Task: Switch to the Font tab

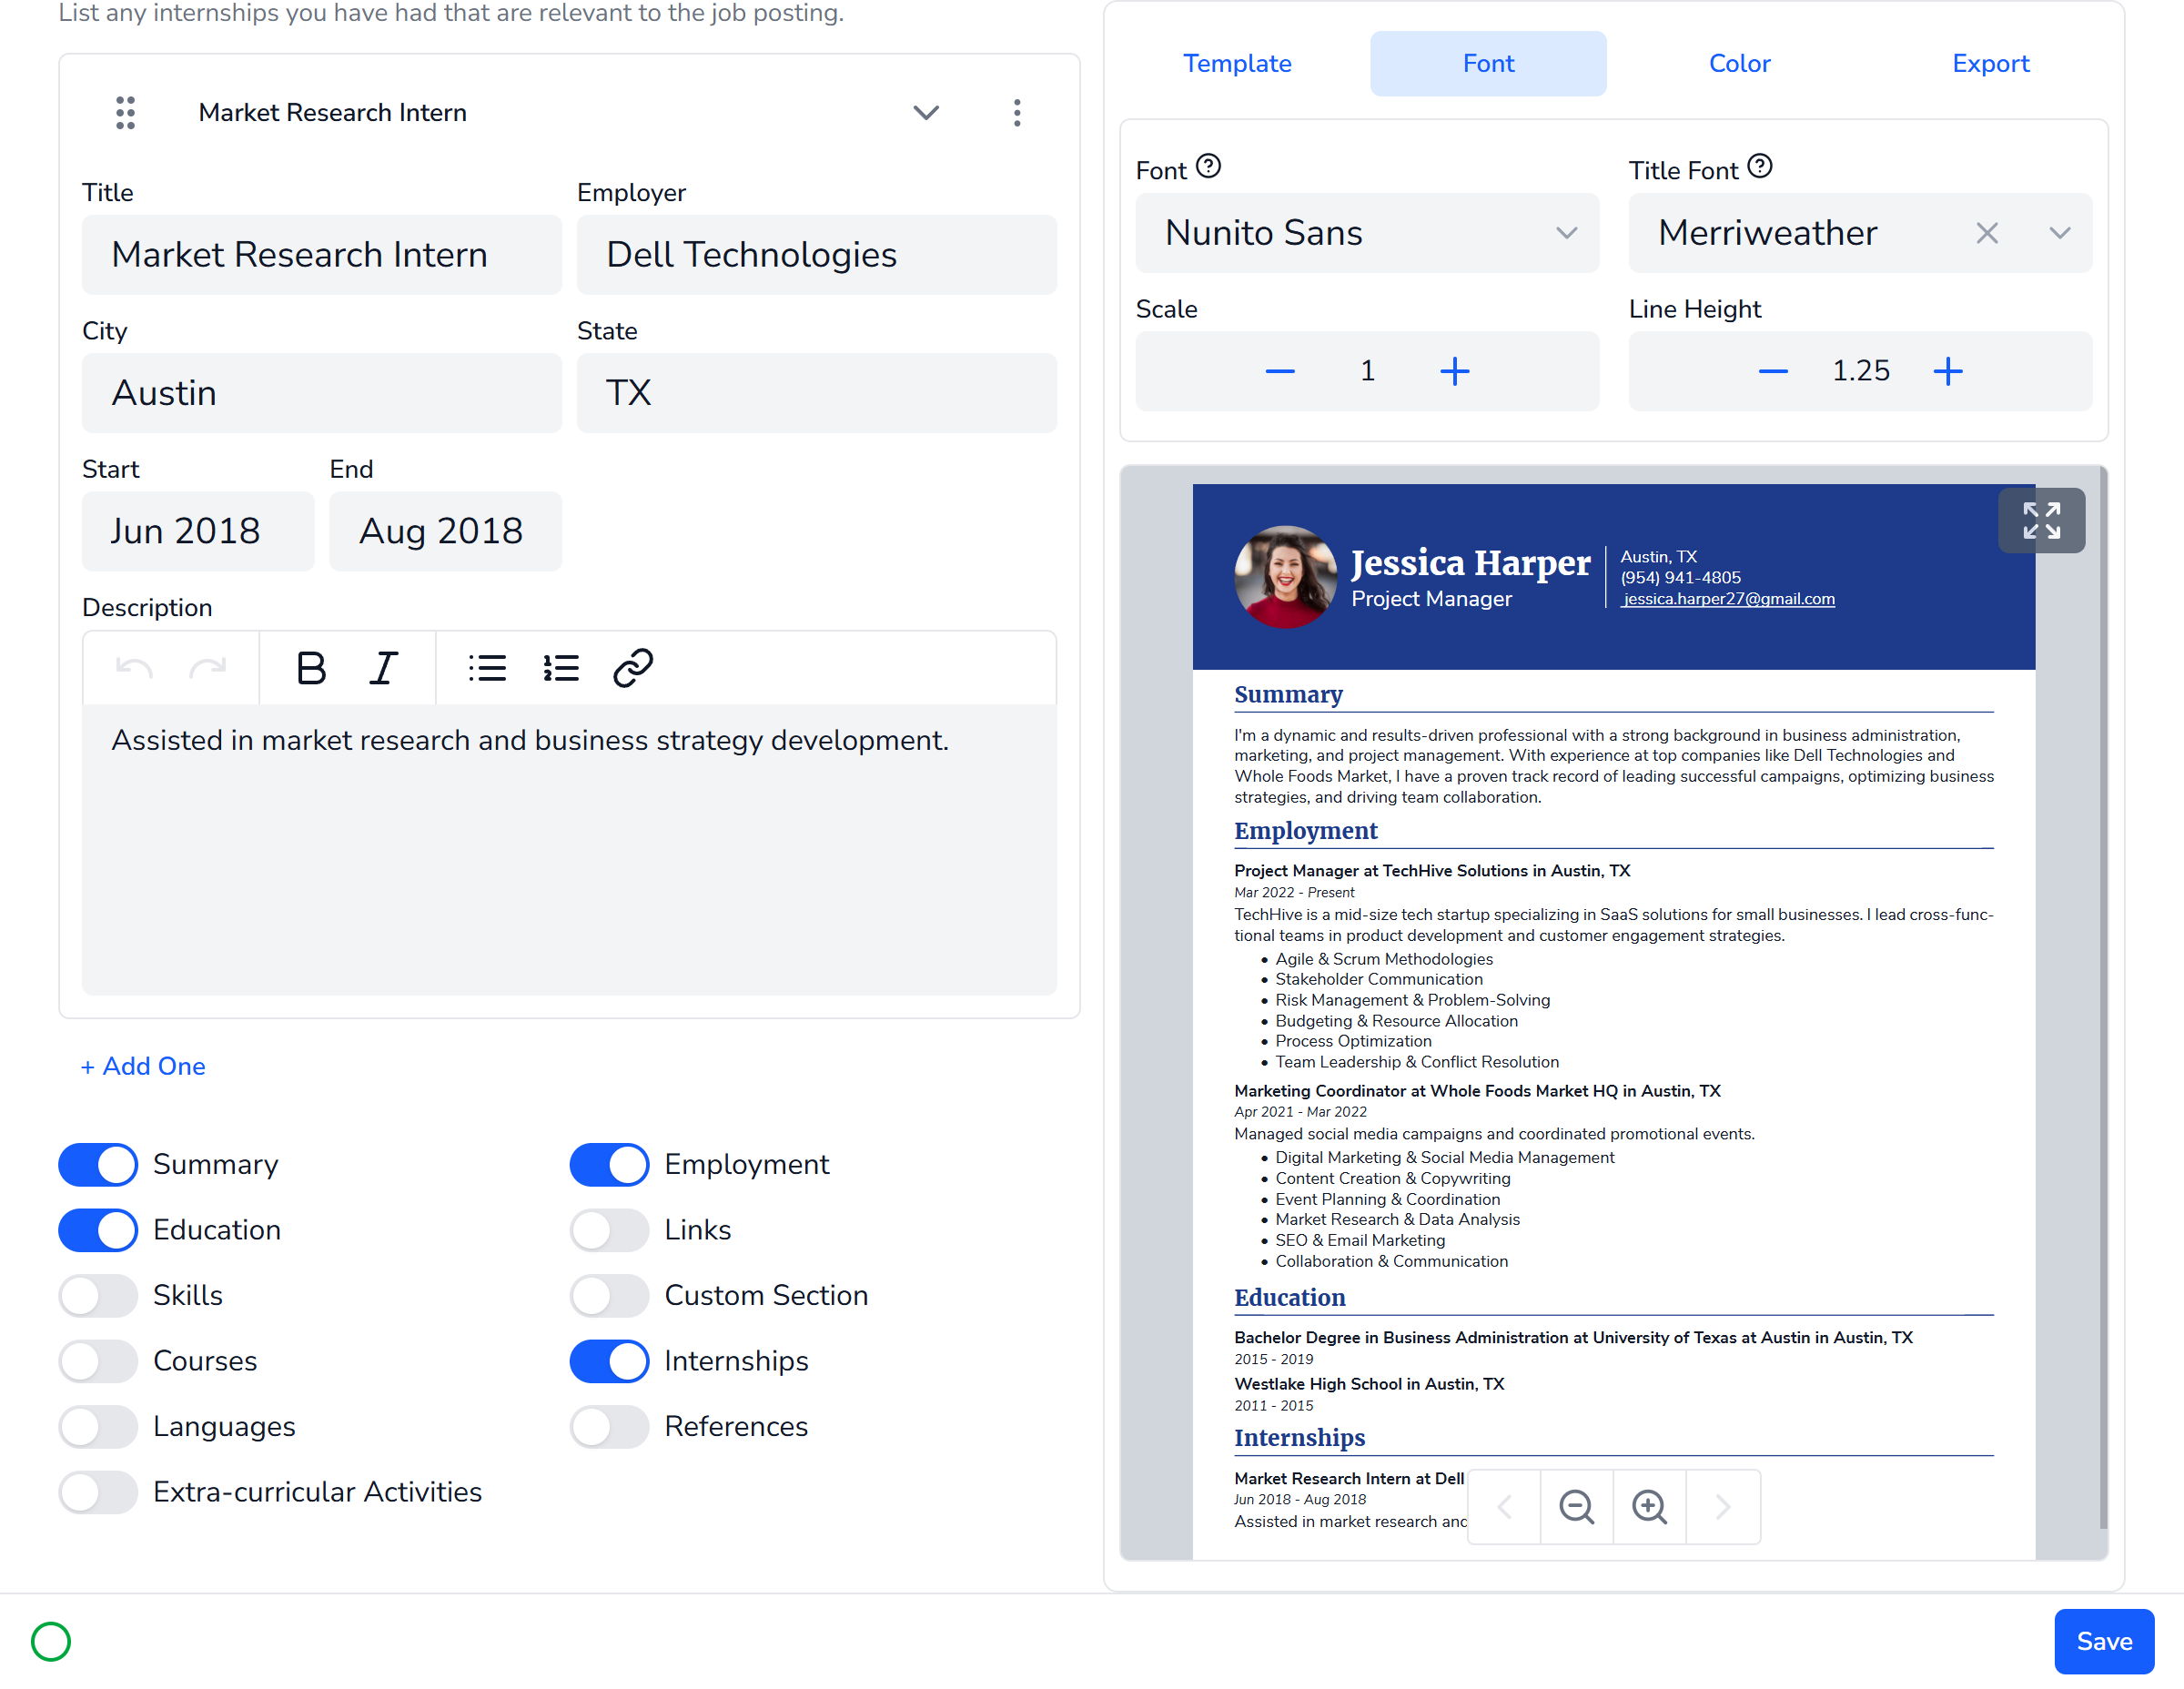Action: pyautogui.click(x=1488, y=63)
